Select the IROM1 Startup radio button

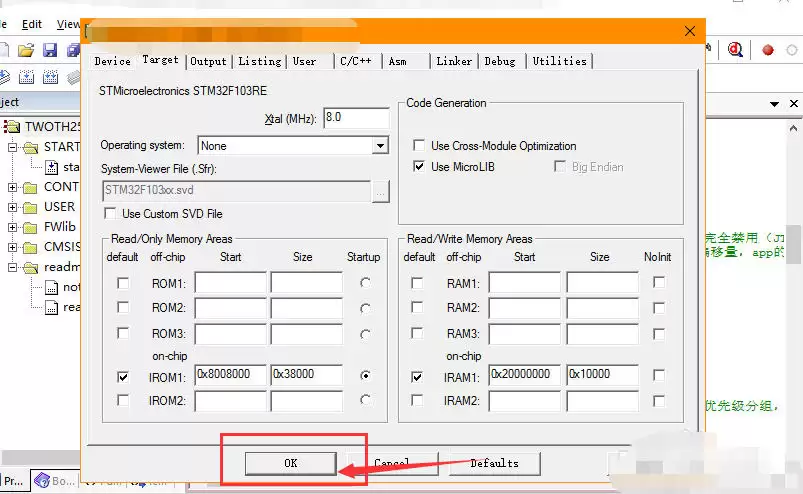(x=365, y=376)
